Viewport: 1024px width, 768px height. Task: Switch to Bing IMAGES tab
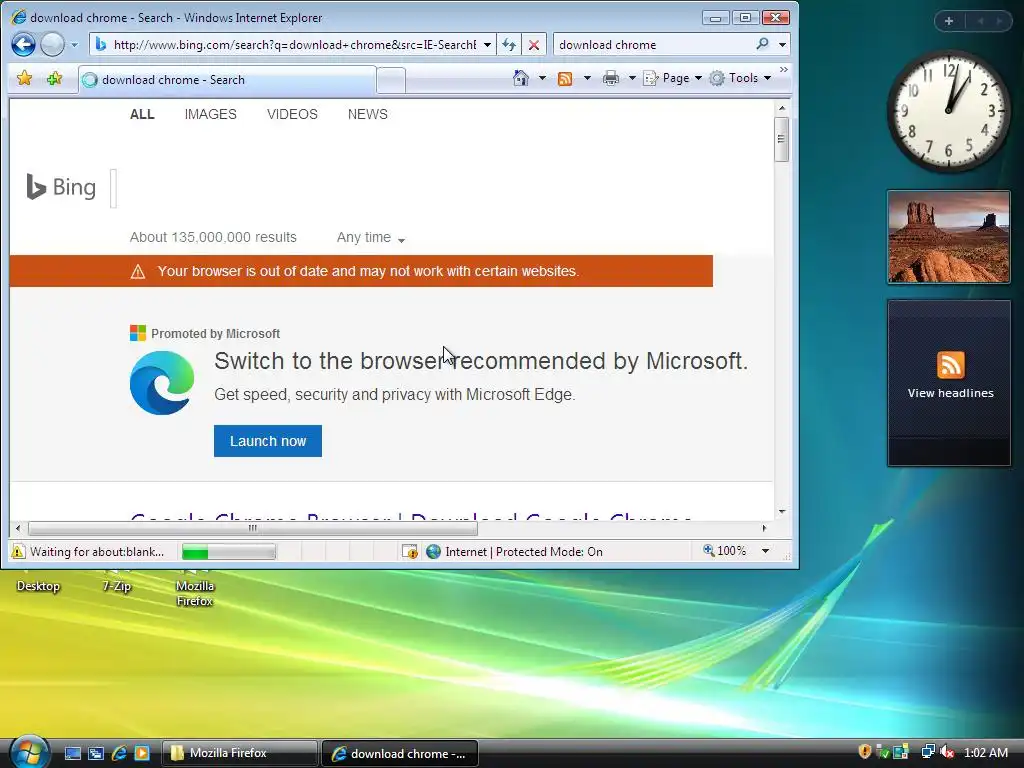pos(210,114)
